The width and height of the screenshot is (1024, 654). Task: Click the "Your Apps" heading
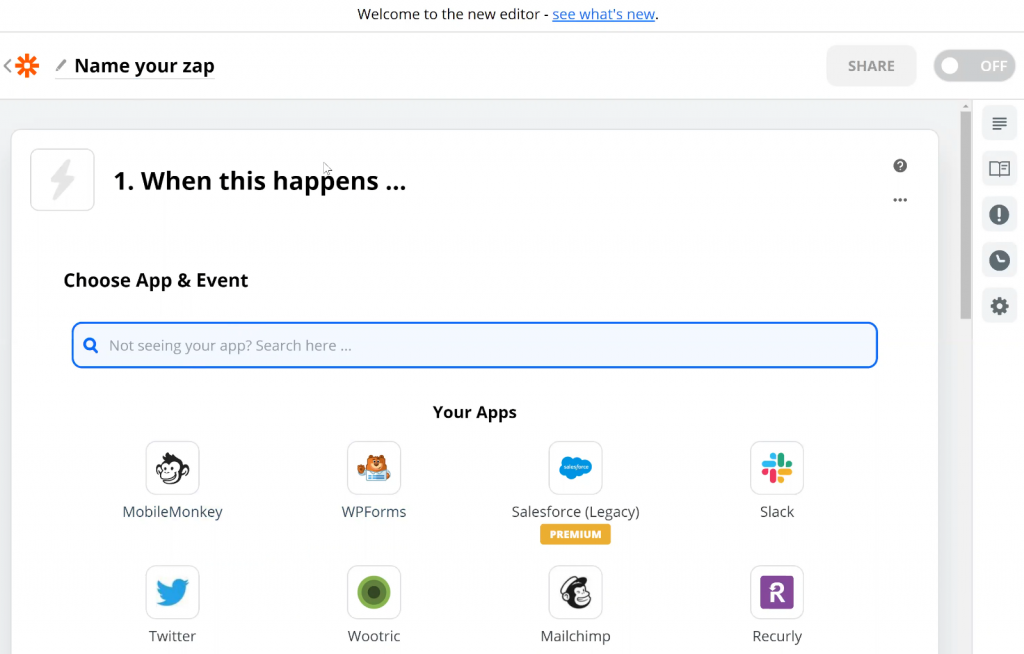(x=475, y=412)
